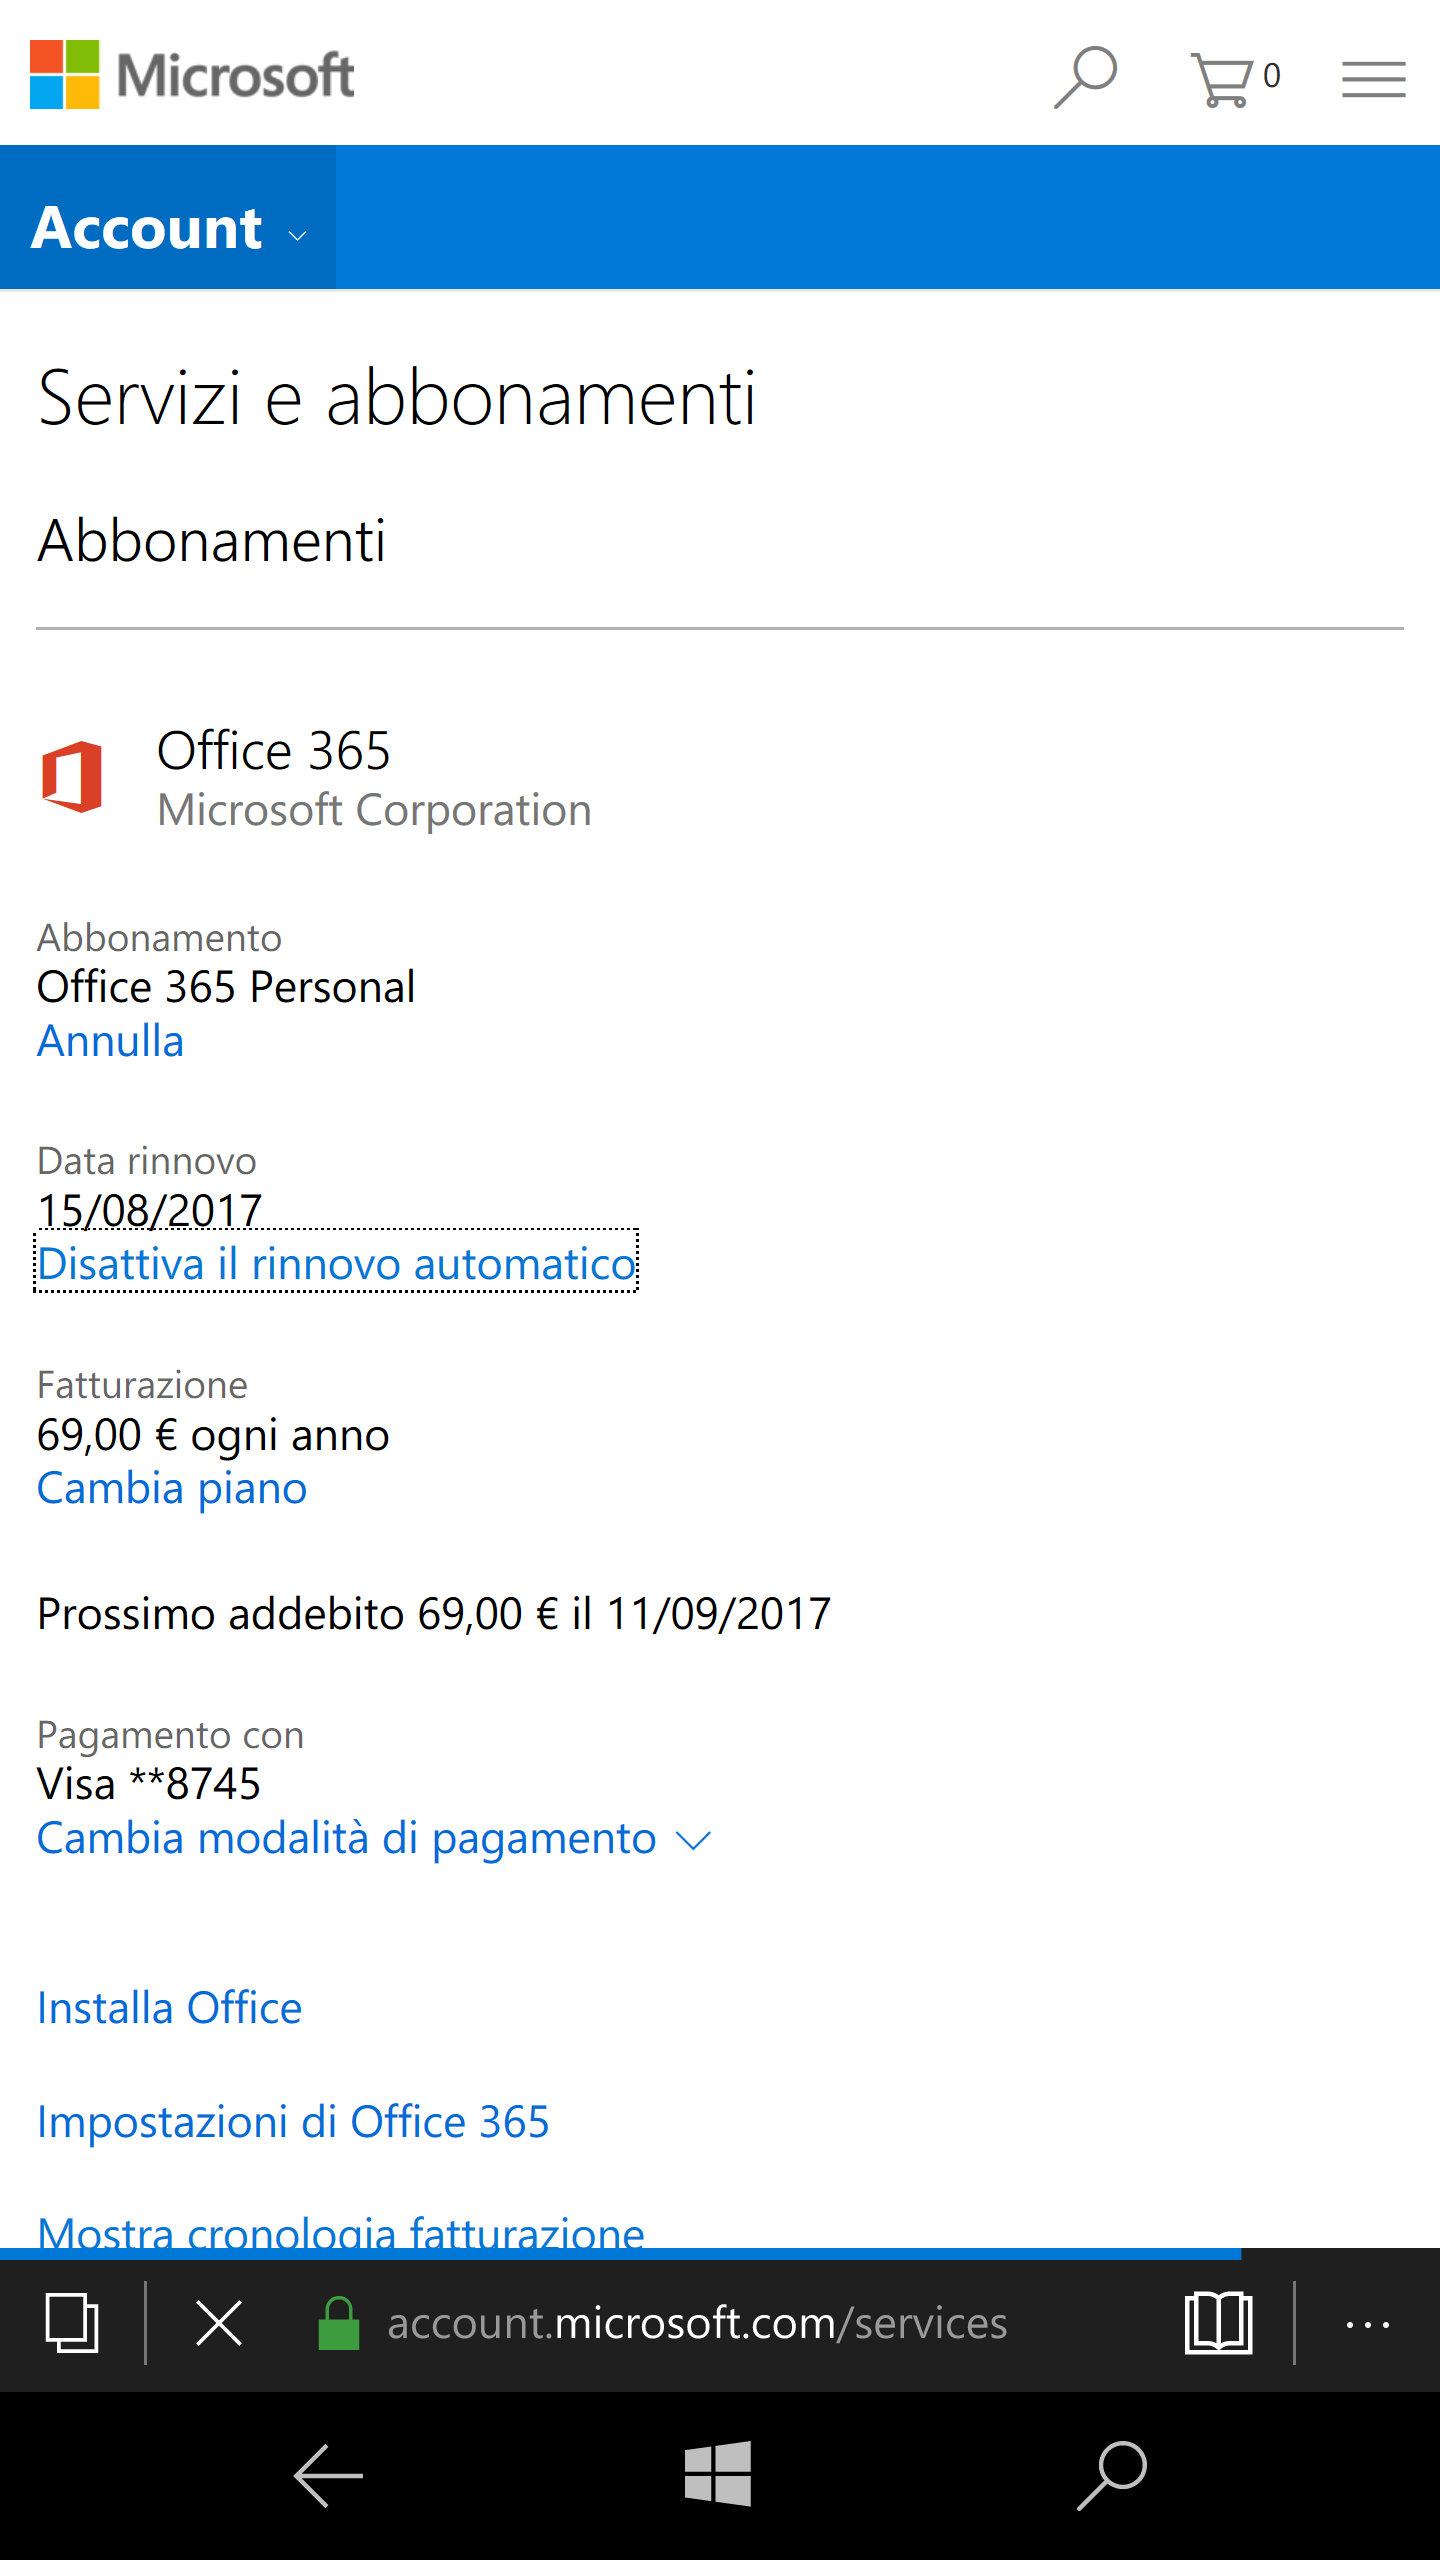
Task: Expand the Account dropdown menu
Action: tap(168, 229)
